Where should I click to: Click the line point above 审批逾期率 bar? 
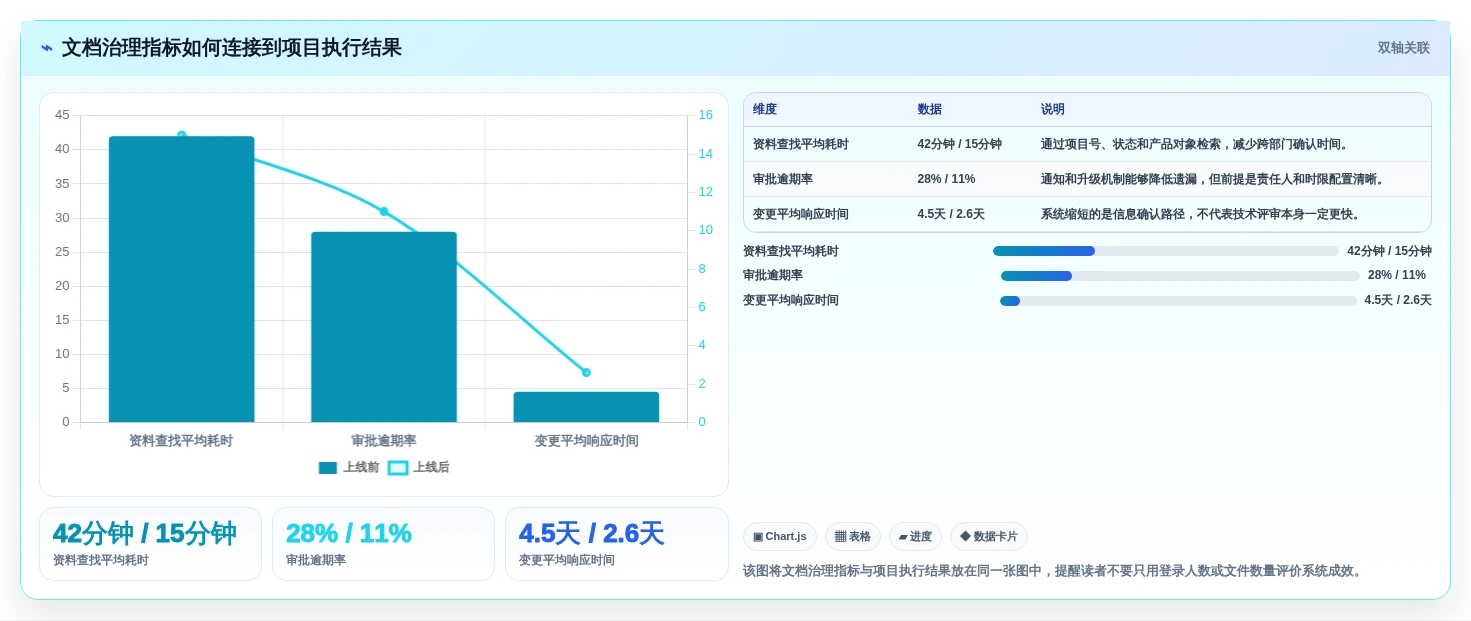pyautogui.click(x=384, y=211)
